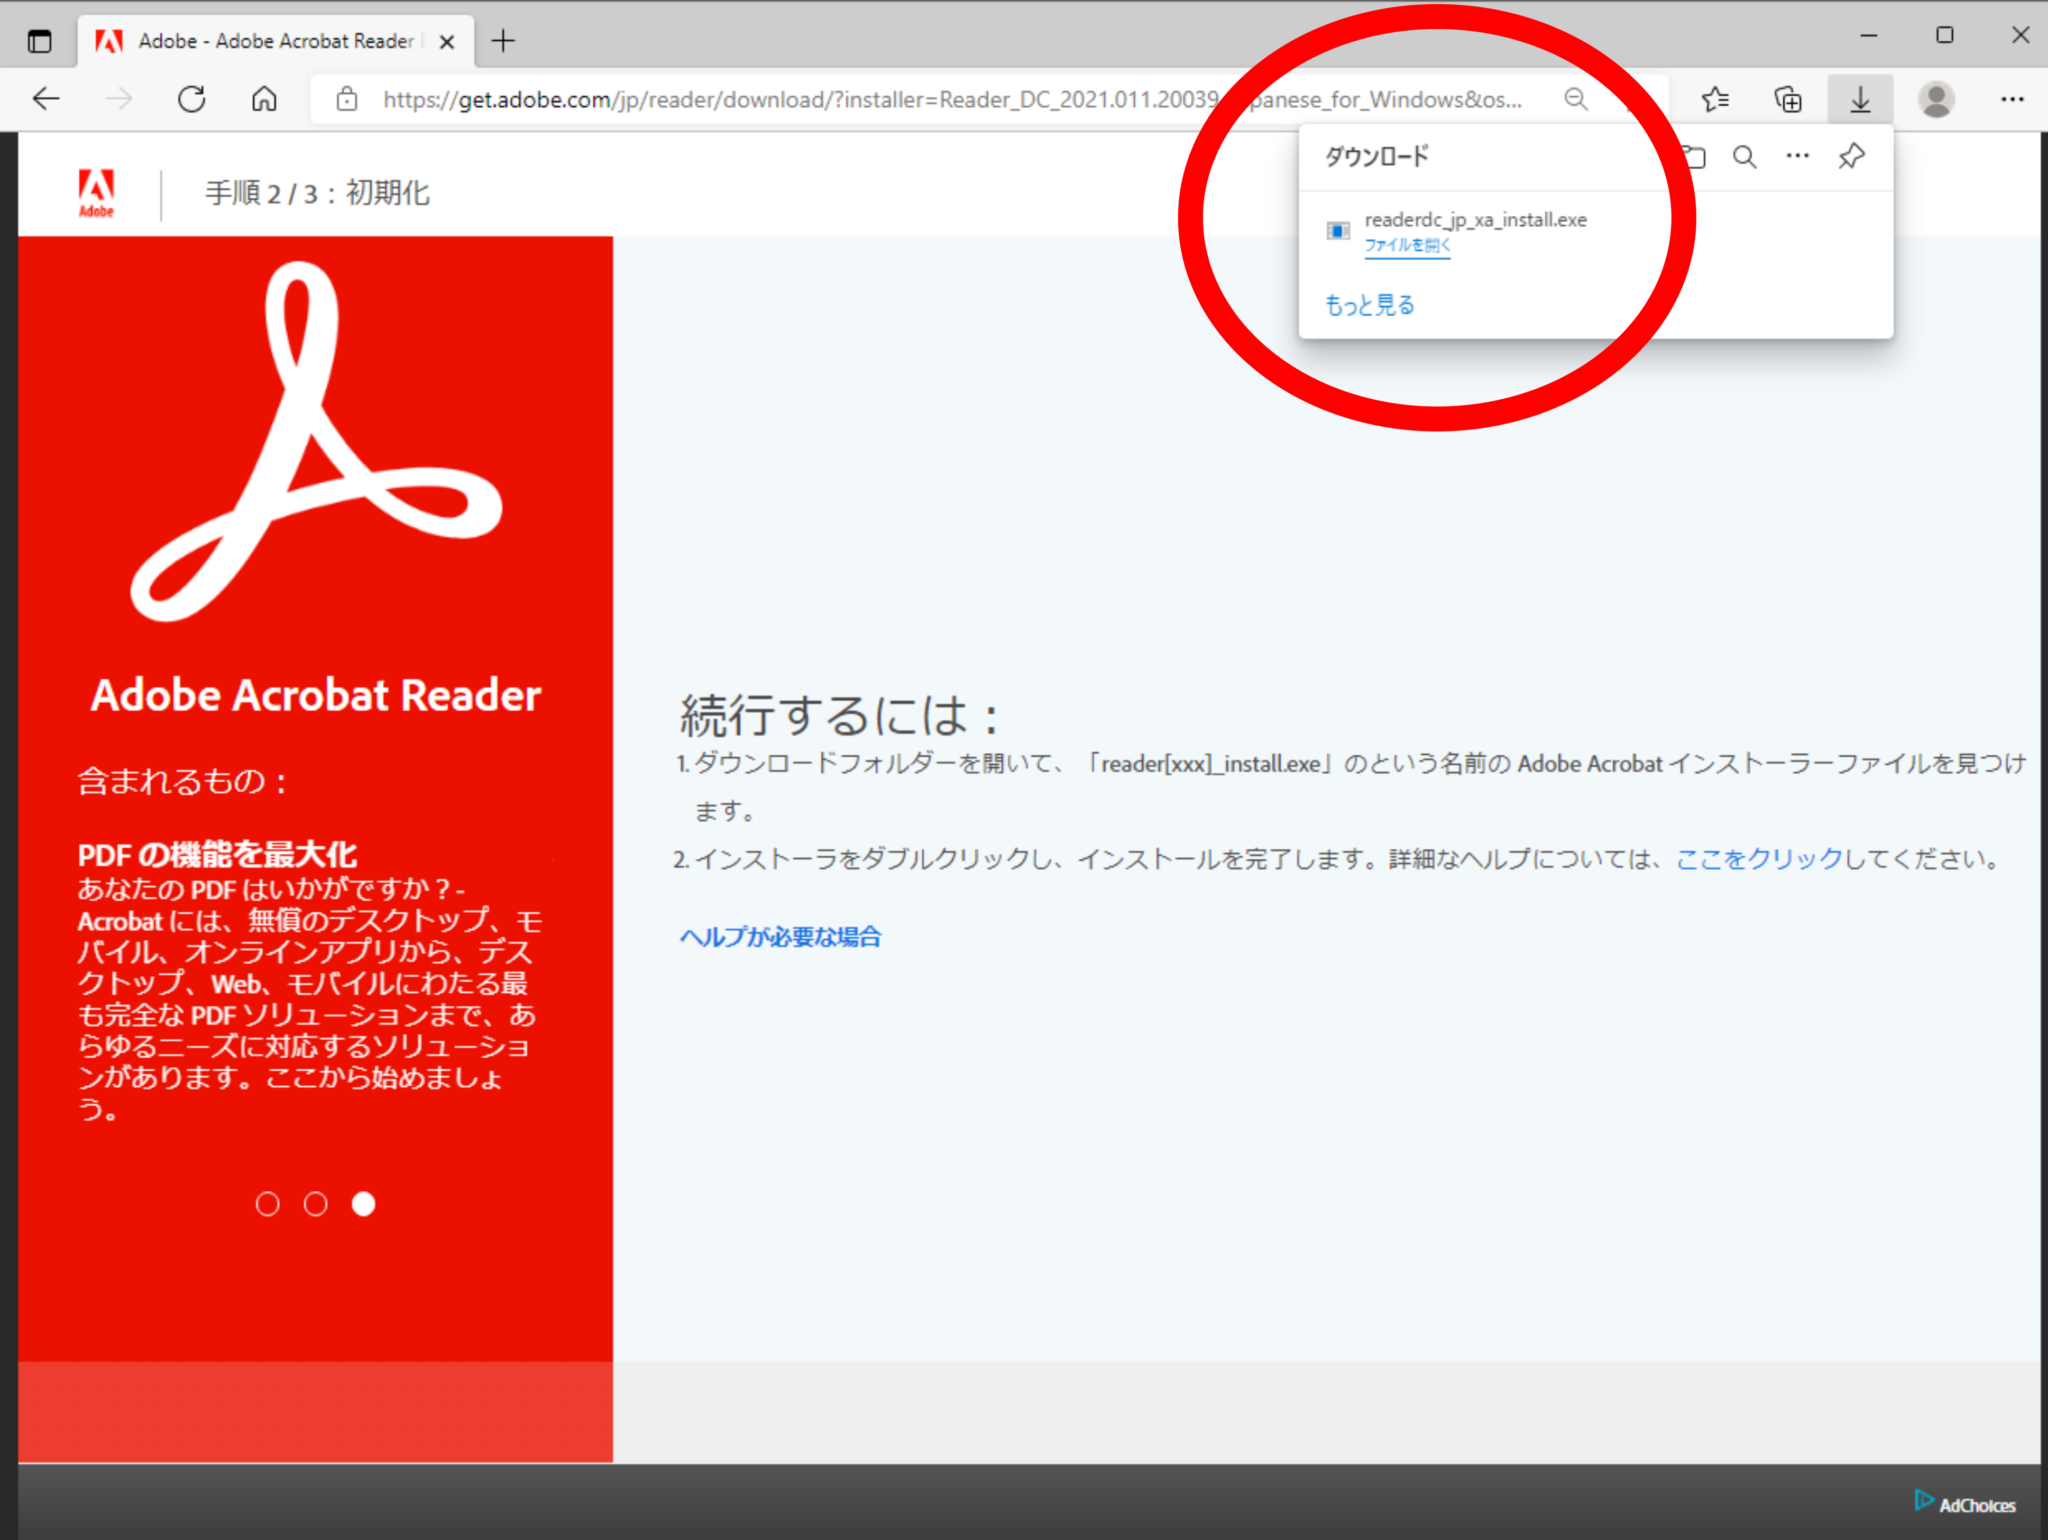Viewport: 2048px width, 1540px height.
Task: Pin the downloads flyout
Action: (x=1851, y=156)
